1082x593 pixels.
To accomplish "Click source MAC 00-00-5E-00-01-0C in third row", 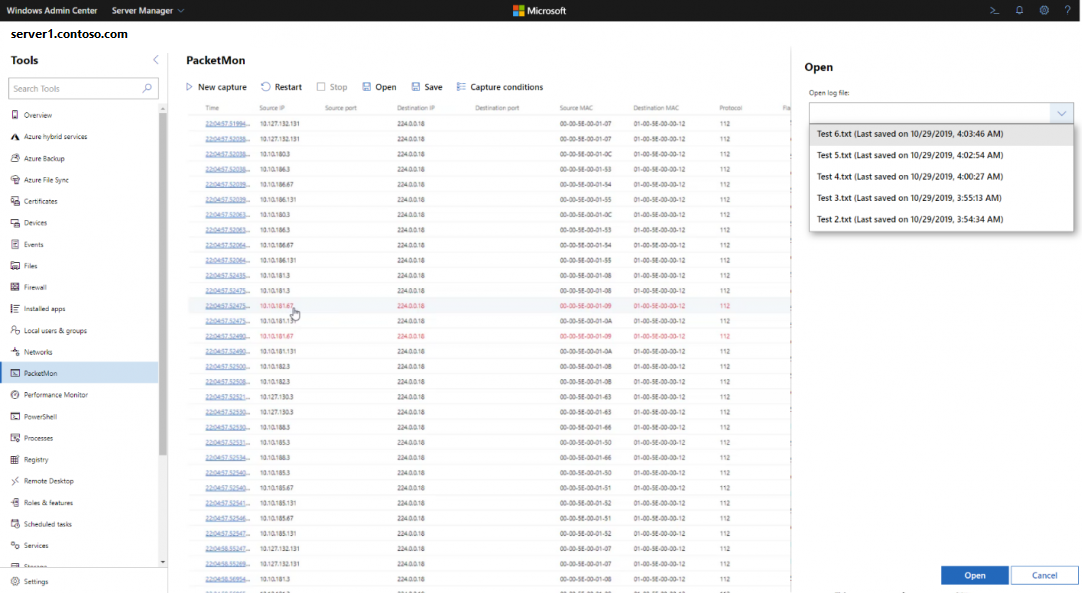I will coord(585,154).
